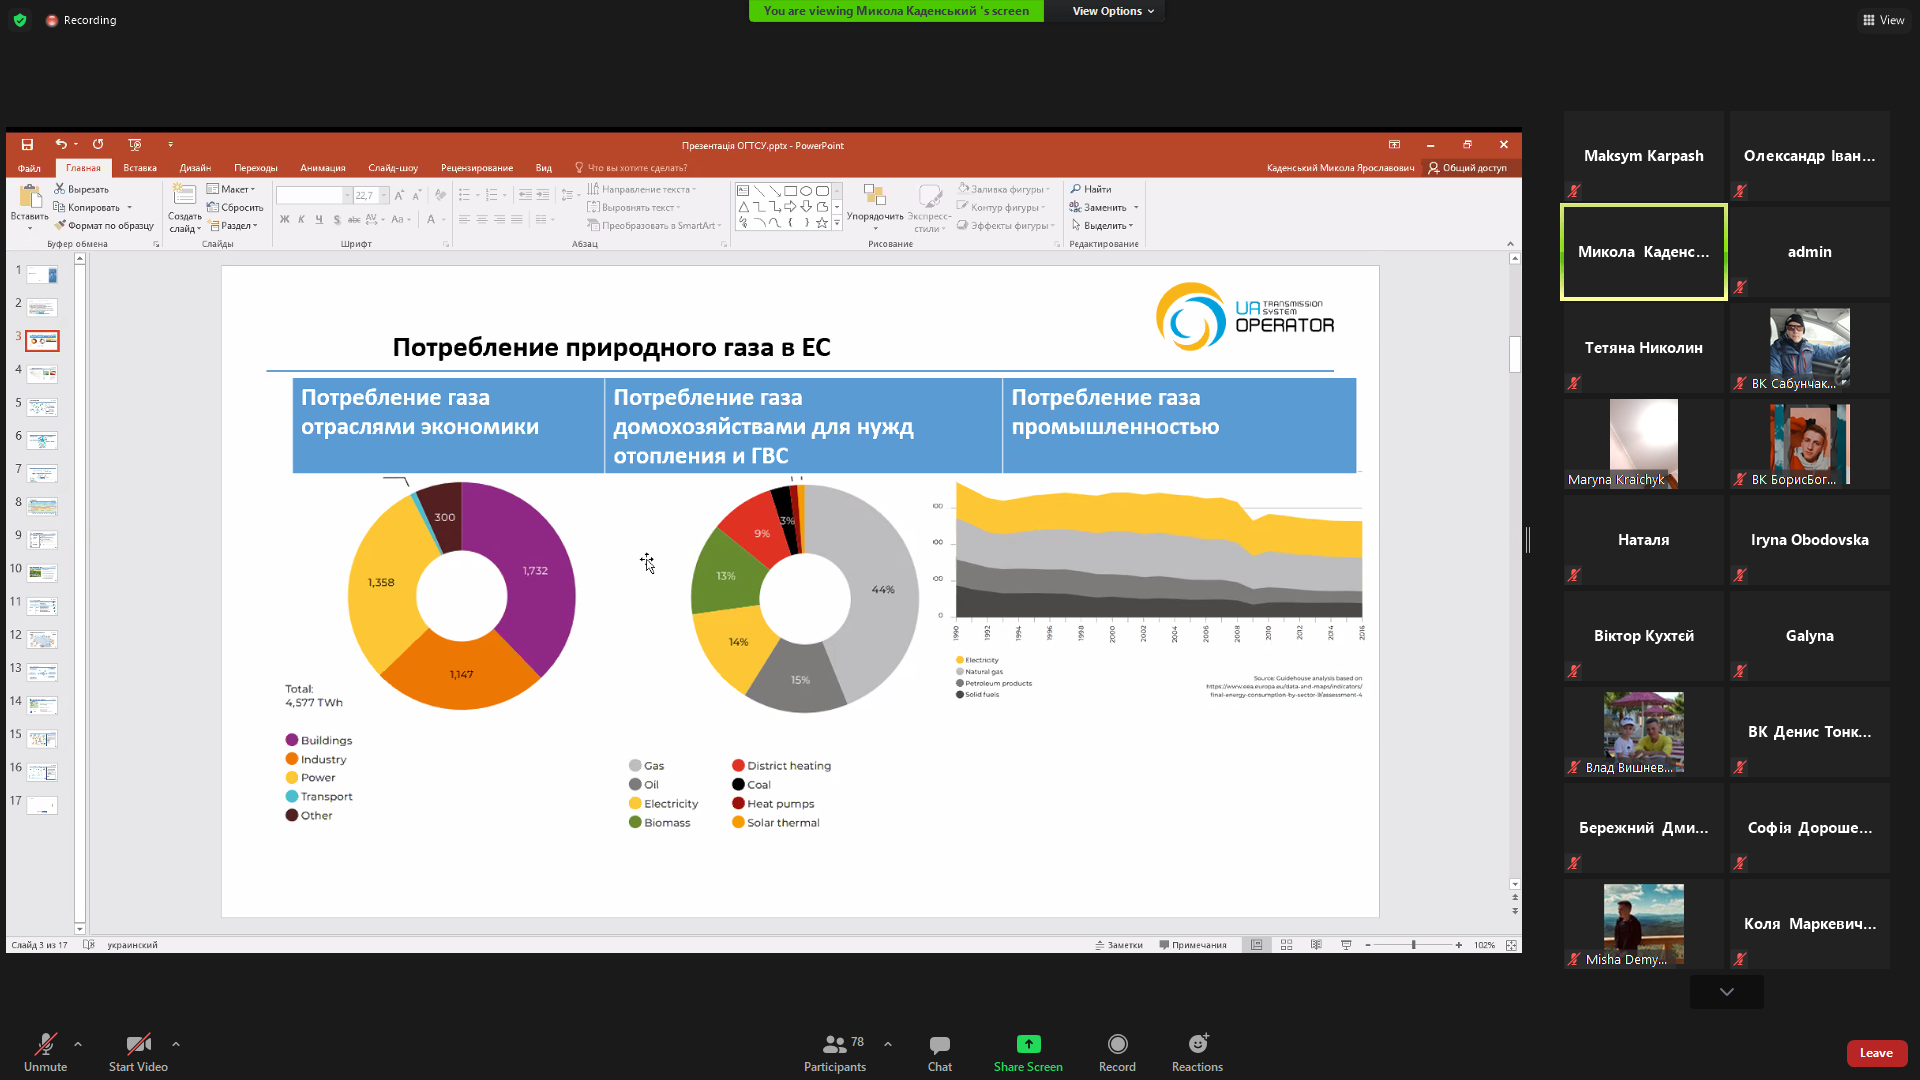Open the View Options dropdown
This screenshot has width=1920, height=1080.
coord(1113,11)
